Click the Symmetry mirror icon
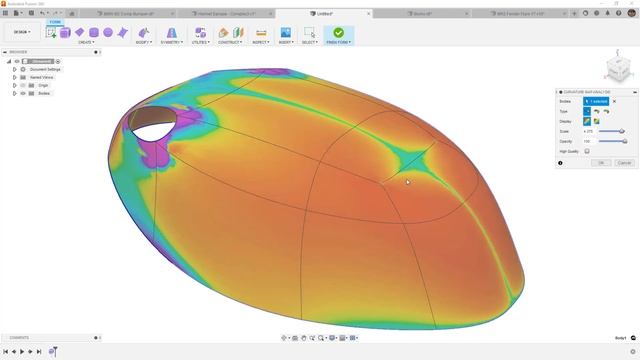640x360 pixels. tap(172, 33)
